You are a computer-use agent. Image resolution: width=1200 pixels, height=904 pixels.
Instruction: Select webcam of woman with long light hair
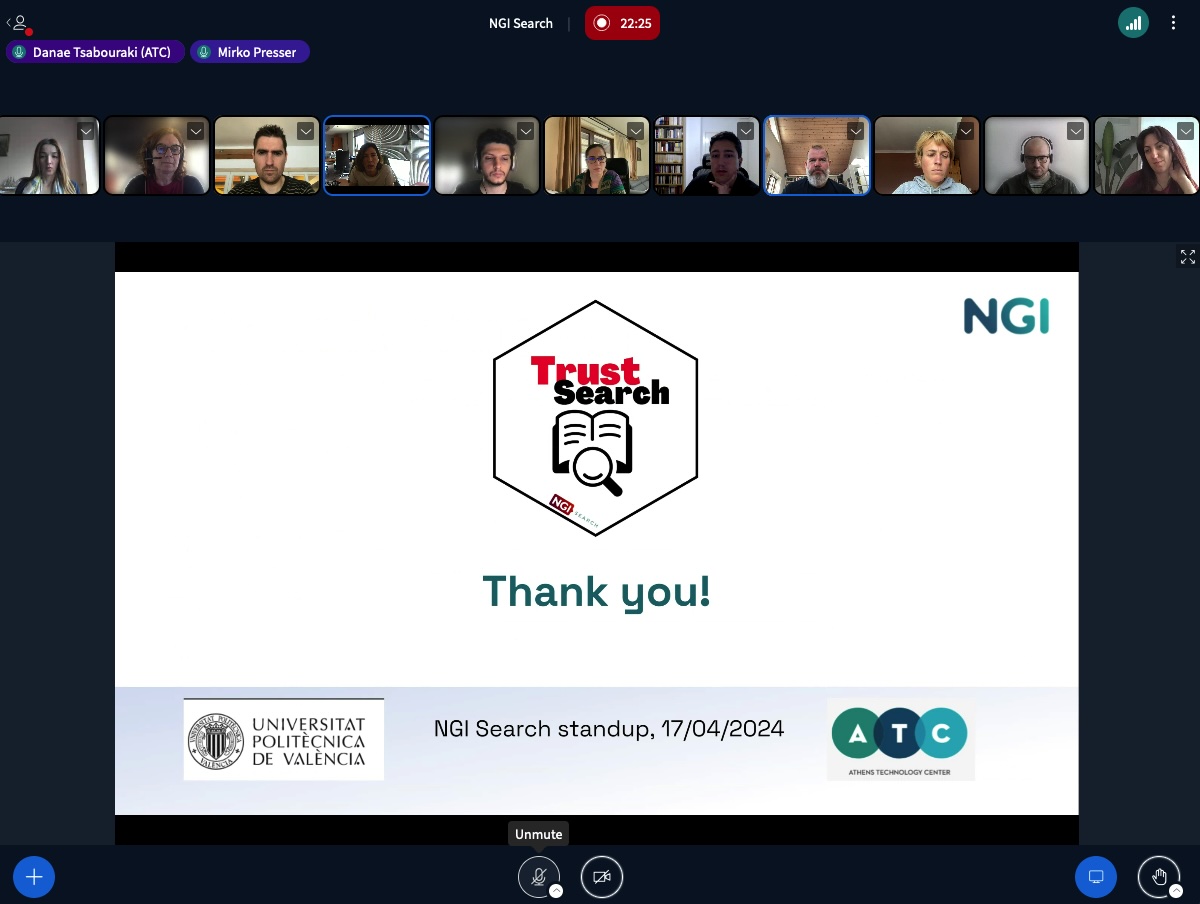pos(47,155)
